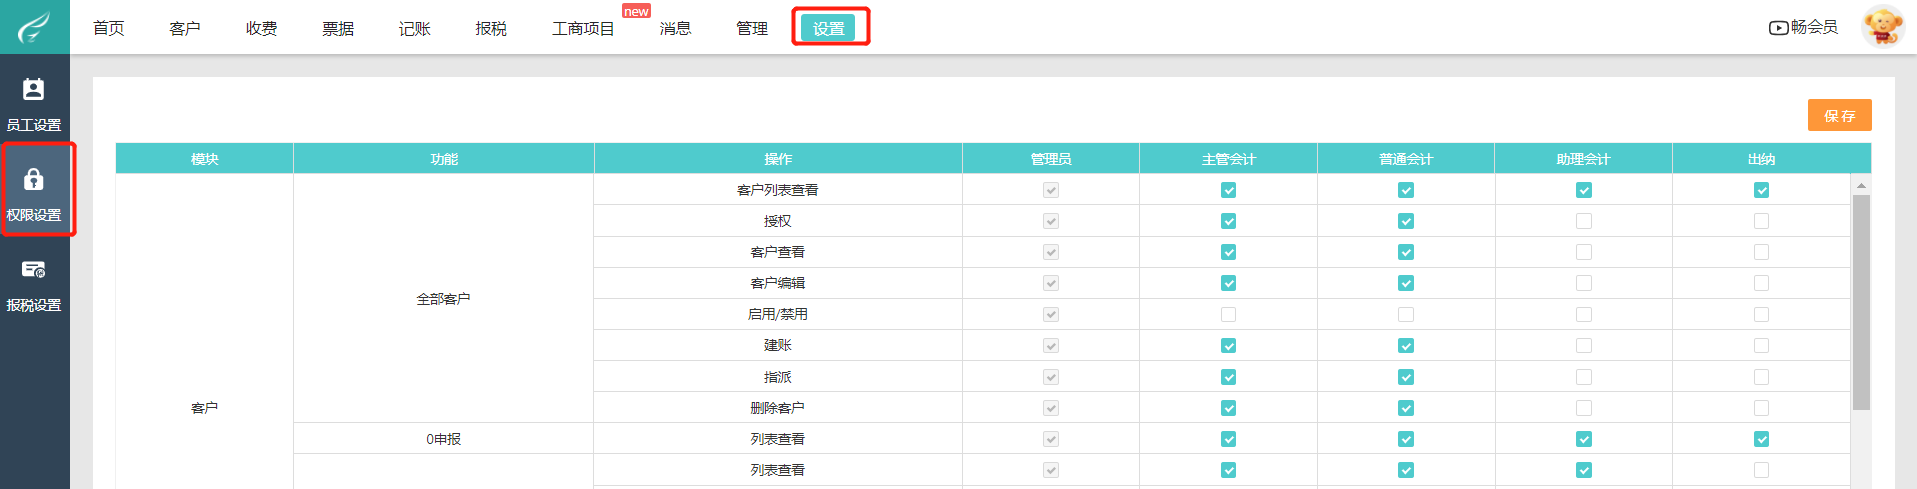
Task: Click 管理员 checkbox for 客户列表查看
Action: click(x=1051, y=190)
